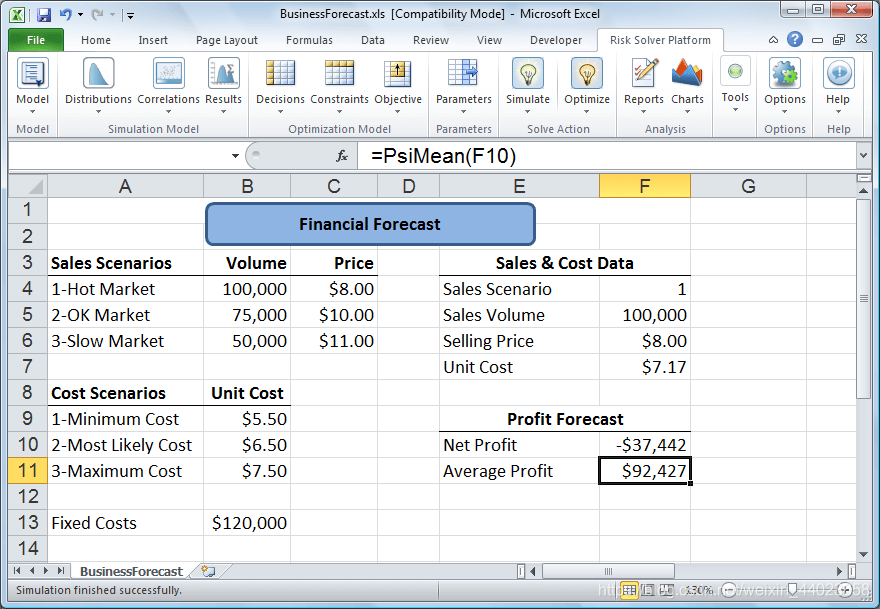Expand the Simulate dropdown arrow
880x609 pixels.
[528, 112]
